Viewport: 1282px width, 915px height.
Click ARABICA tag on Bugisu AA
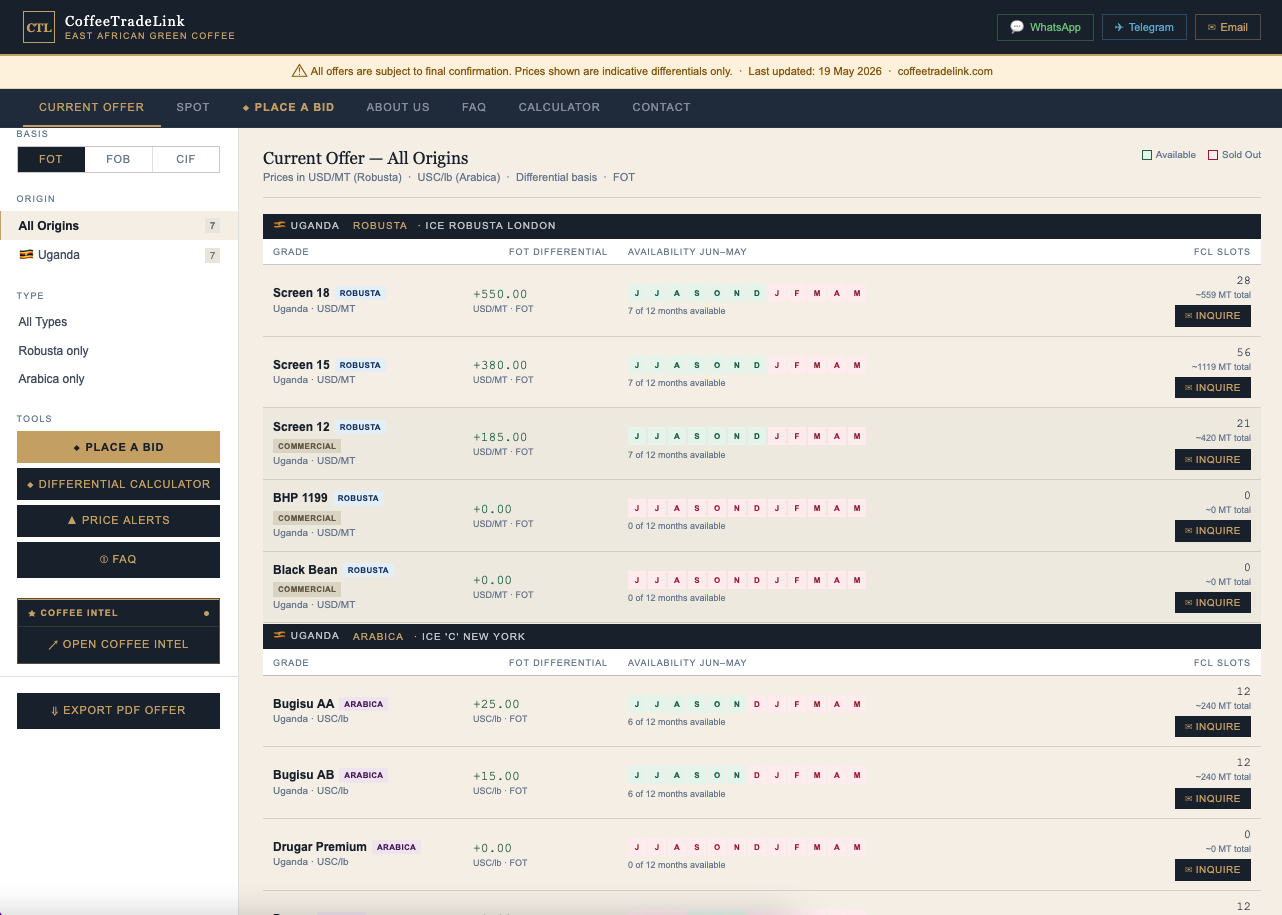364,704
